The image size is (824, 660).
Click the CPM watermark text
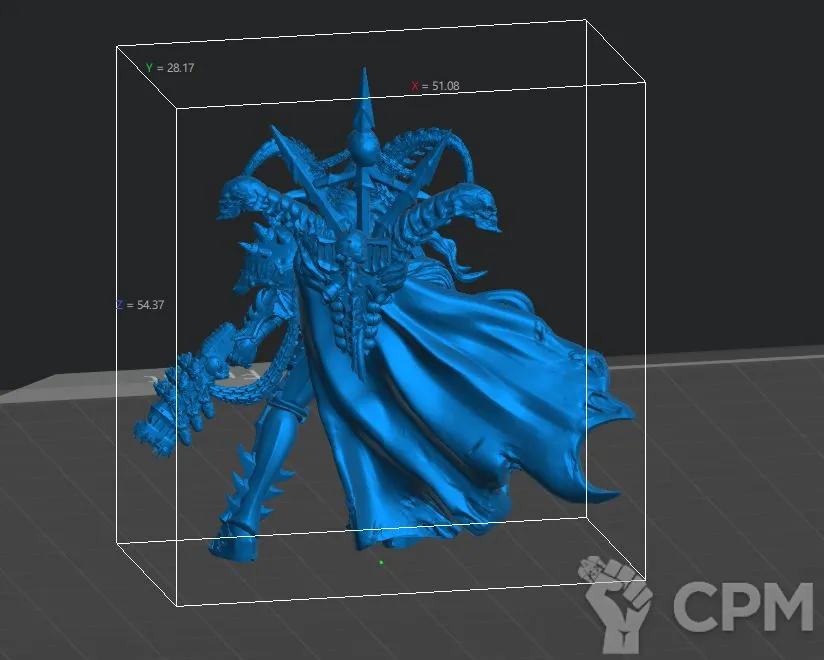click(x=742, y=606)
